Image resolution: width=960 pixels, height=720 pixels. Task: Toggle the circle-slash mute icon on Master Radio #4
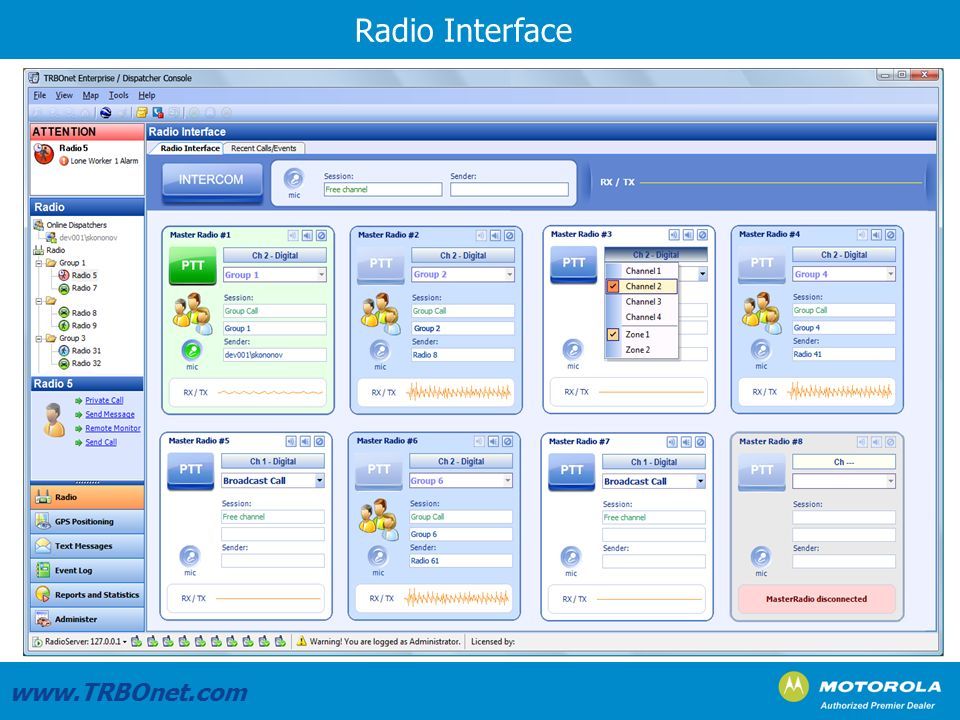point(891,234)
